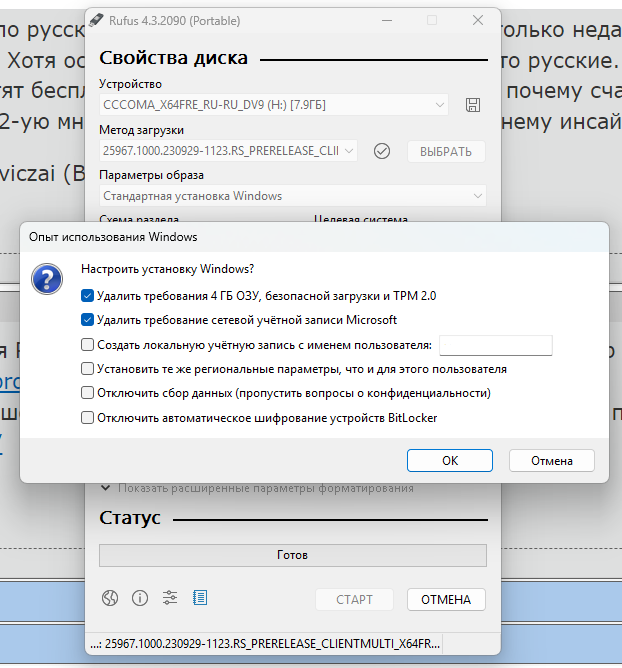
Task: Check disable data collection option
Action: coord(87,393)
